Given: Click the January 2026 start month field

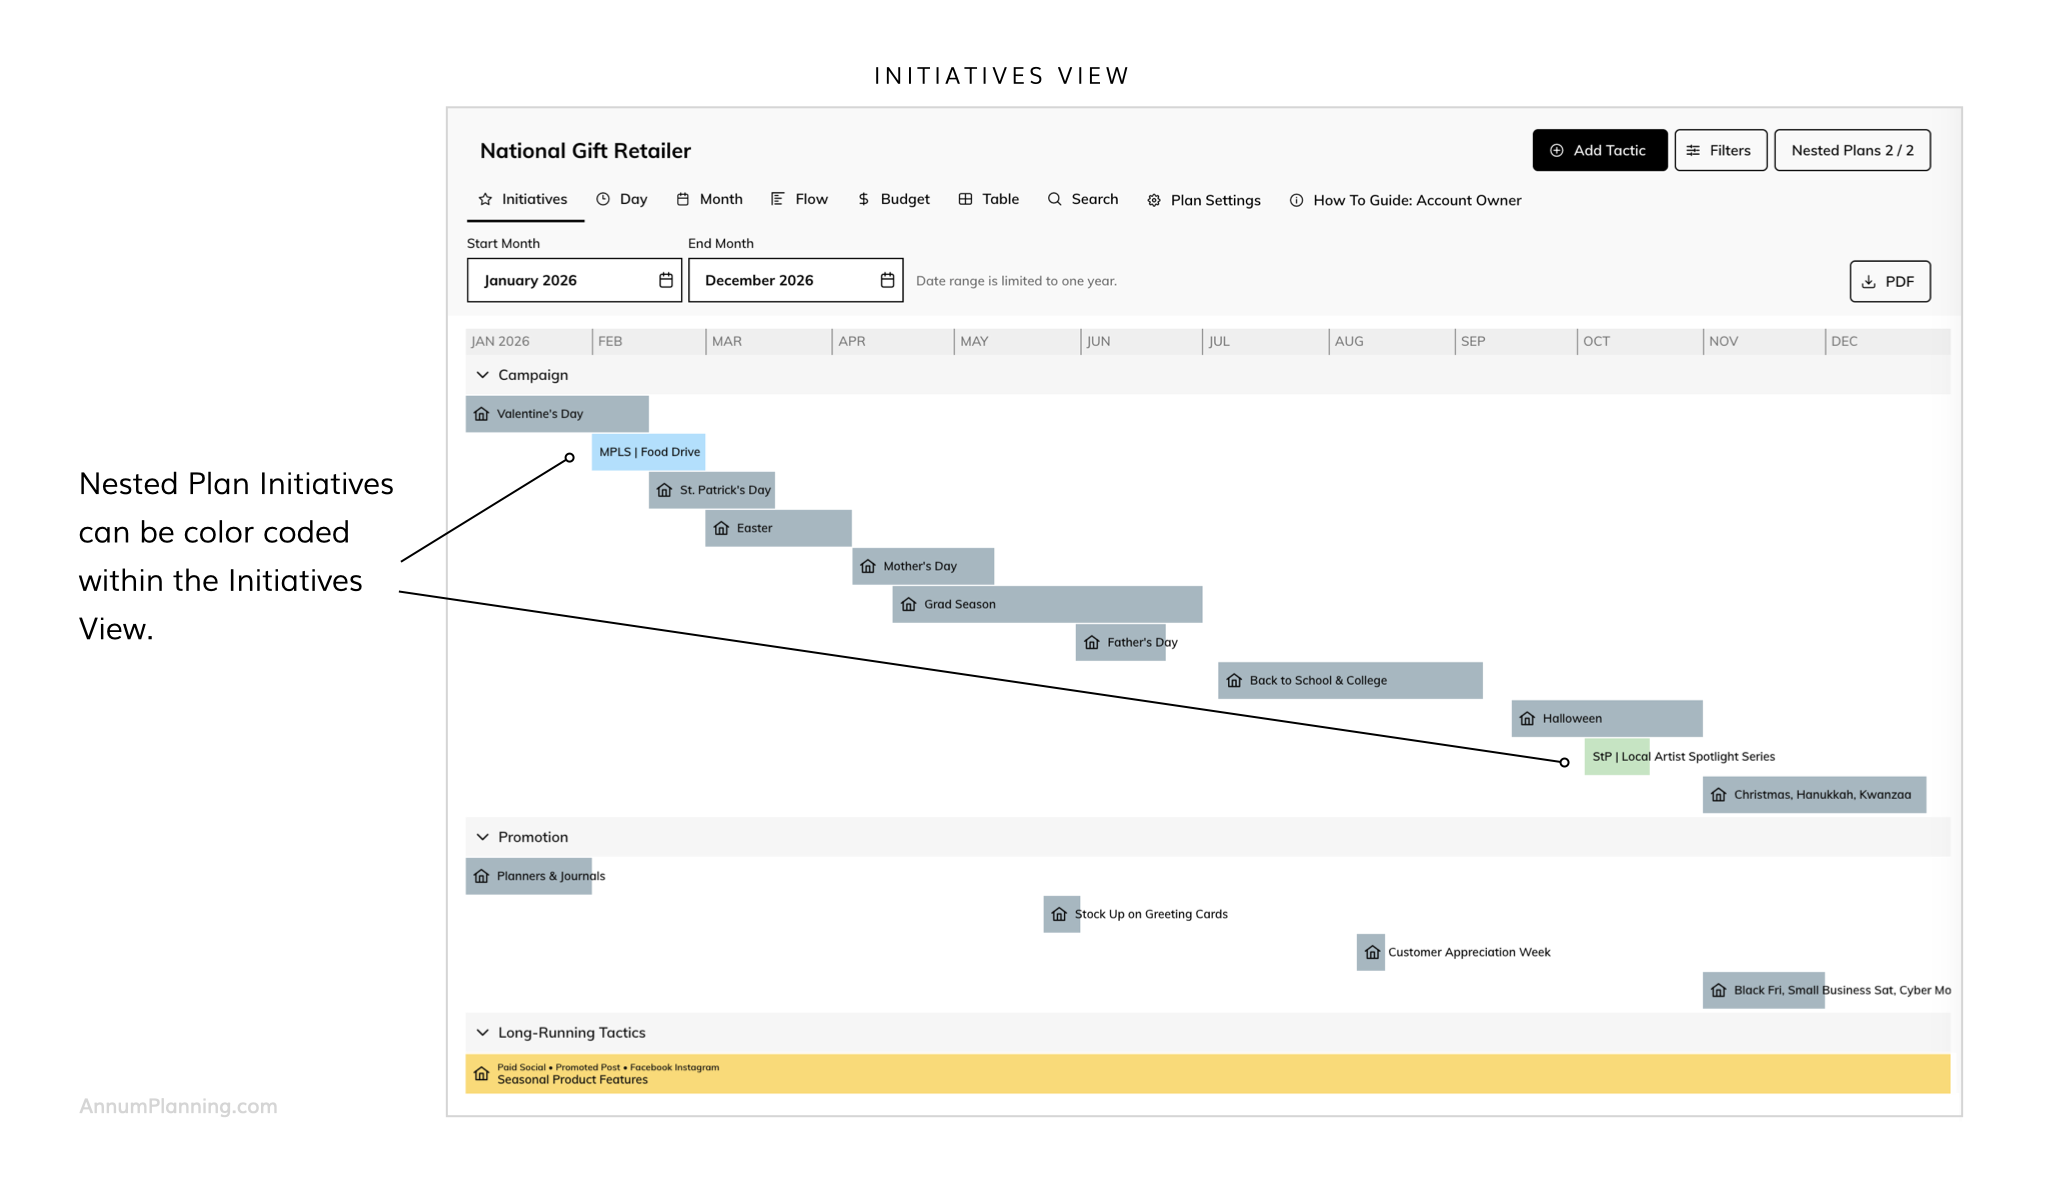Looking at the screenshot, I should click(x=560, y=280).
